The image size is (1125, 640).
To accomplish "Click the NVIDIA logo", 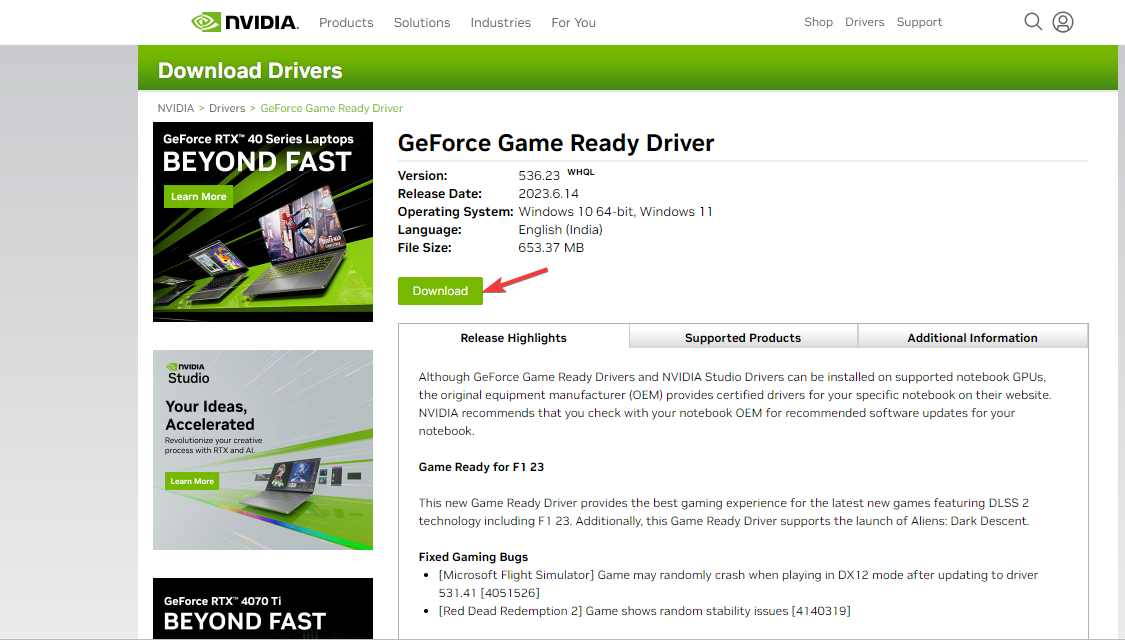I will point(245,22).
